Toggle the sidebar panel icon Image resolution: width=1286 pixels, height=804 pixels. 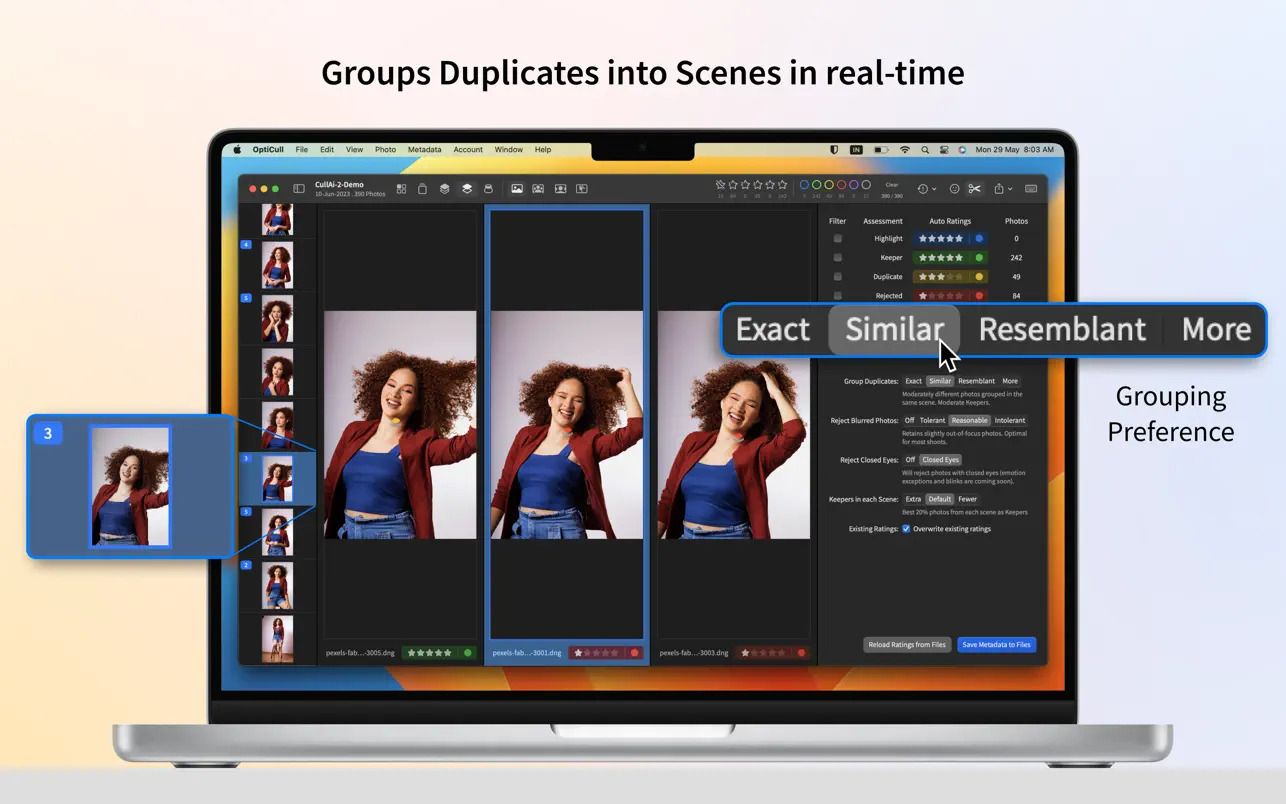click(298, 189)
